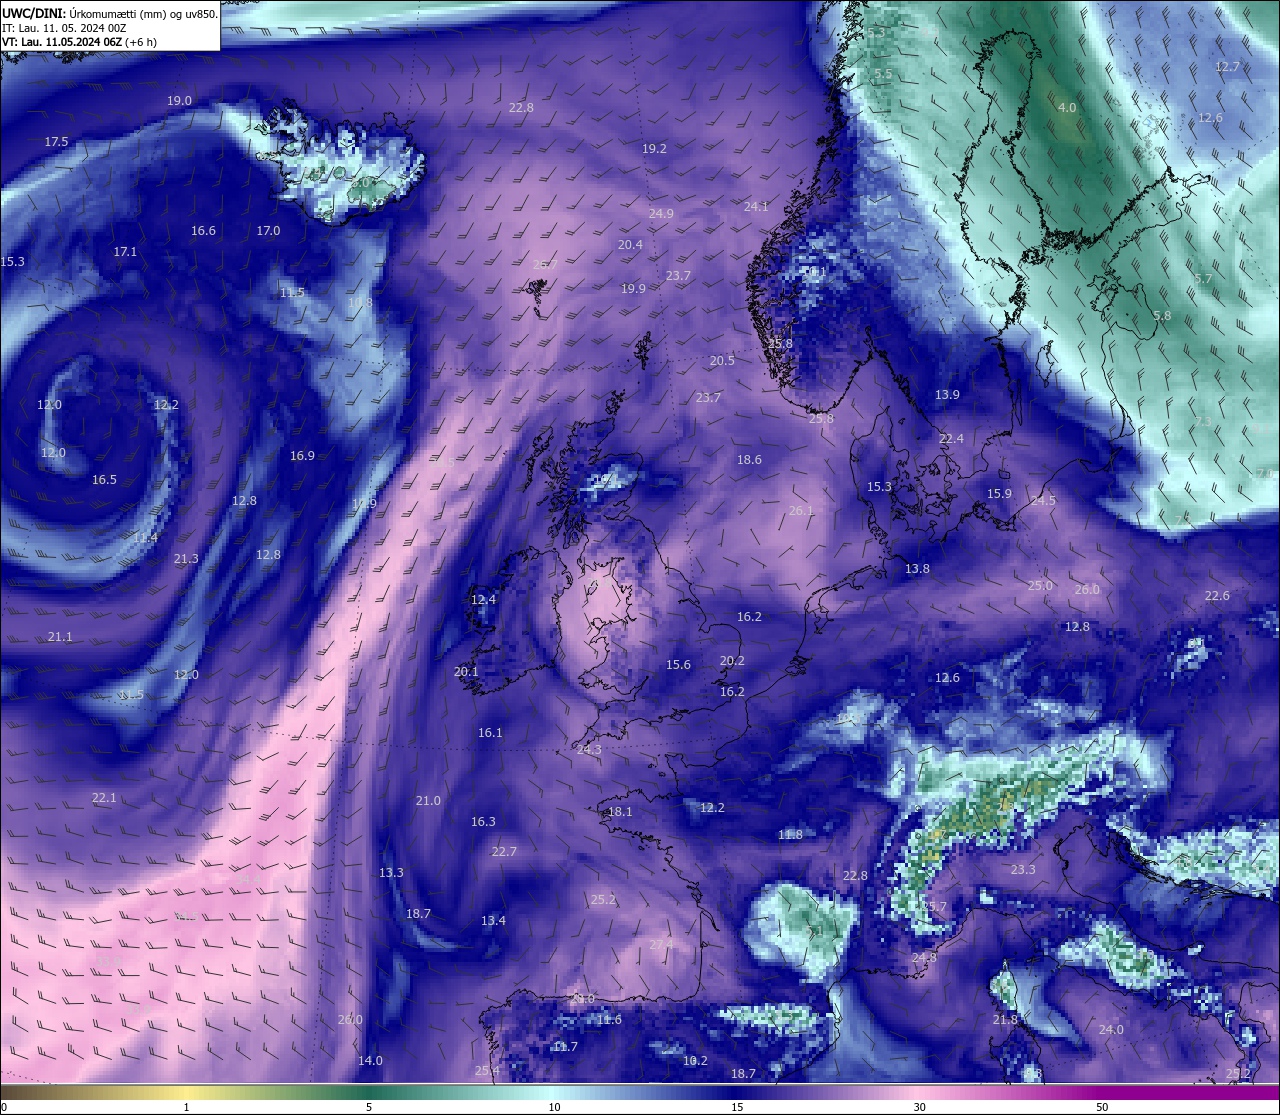The width and height of the screenshot is (1280, 1115).
Task: Click the 24.5 value label
Action: pos(1043,501)
